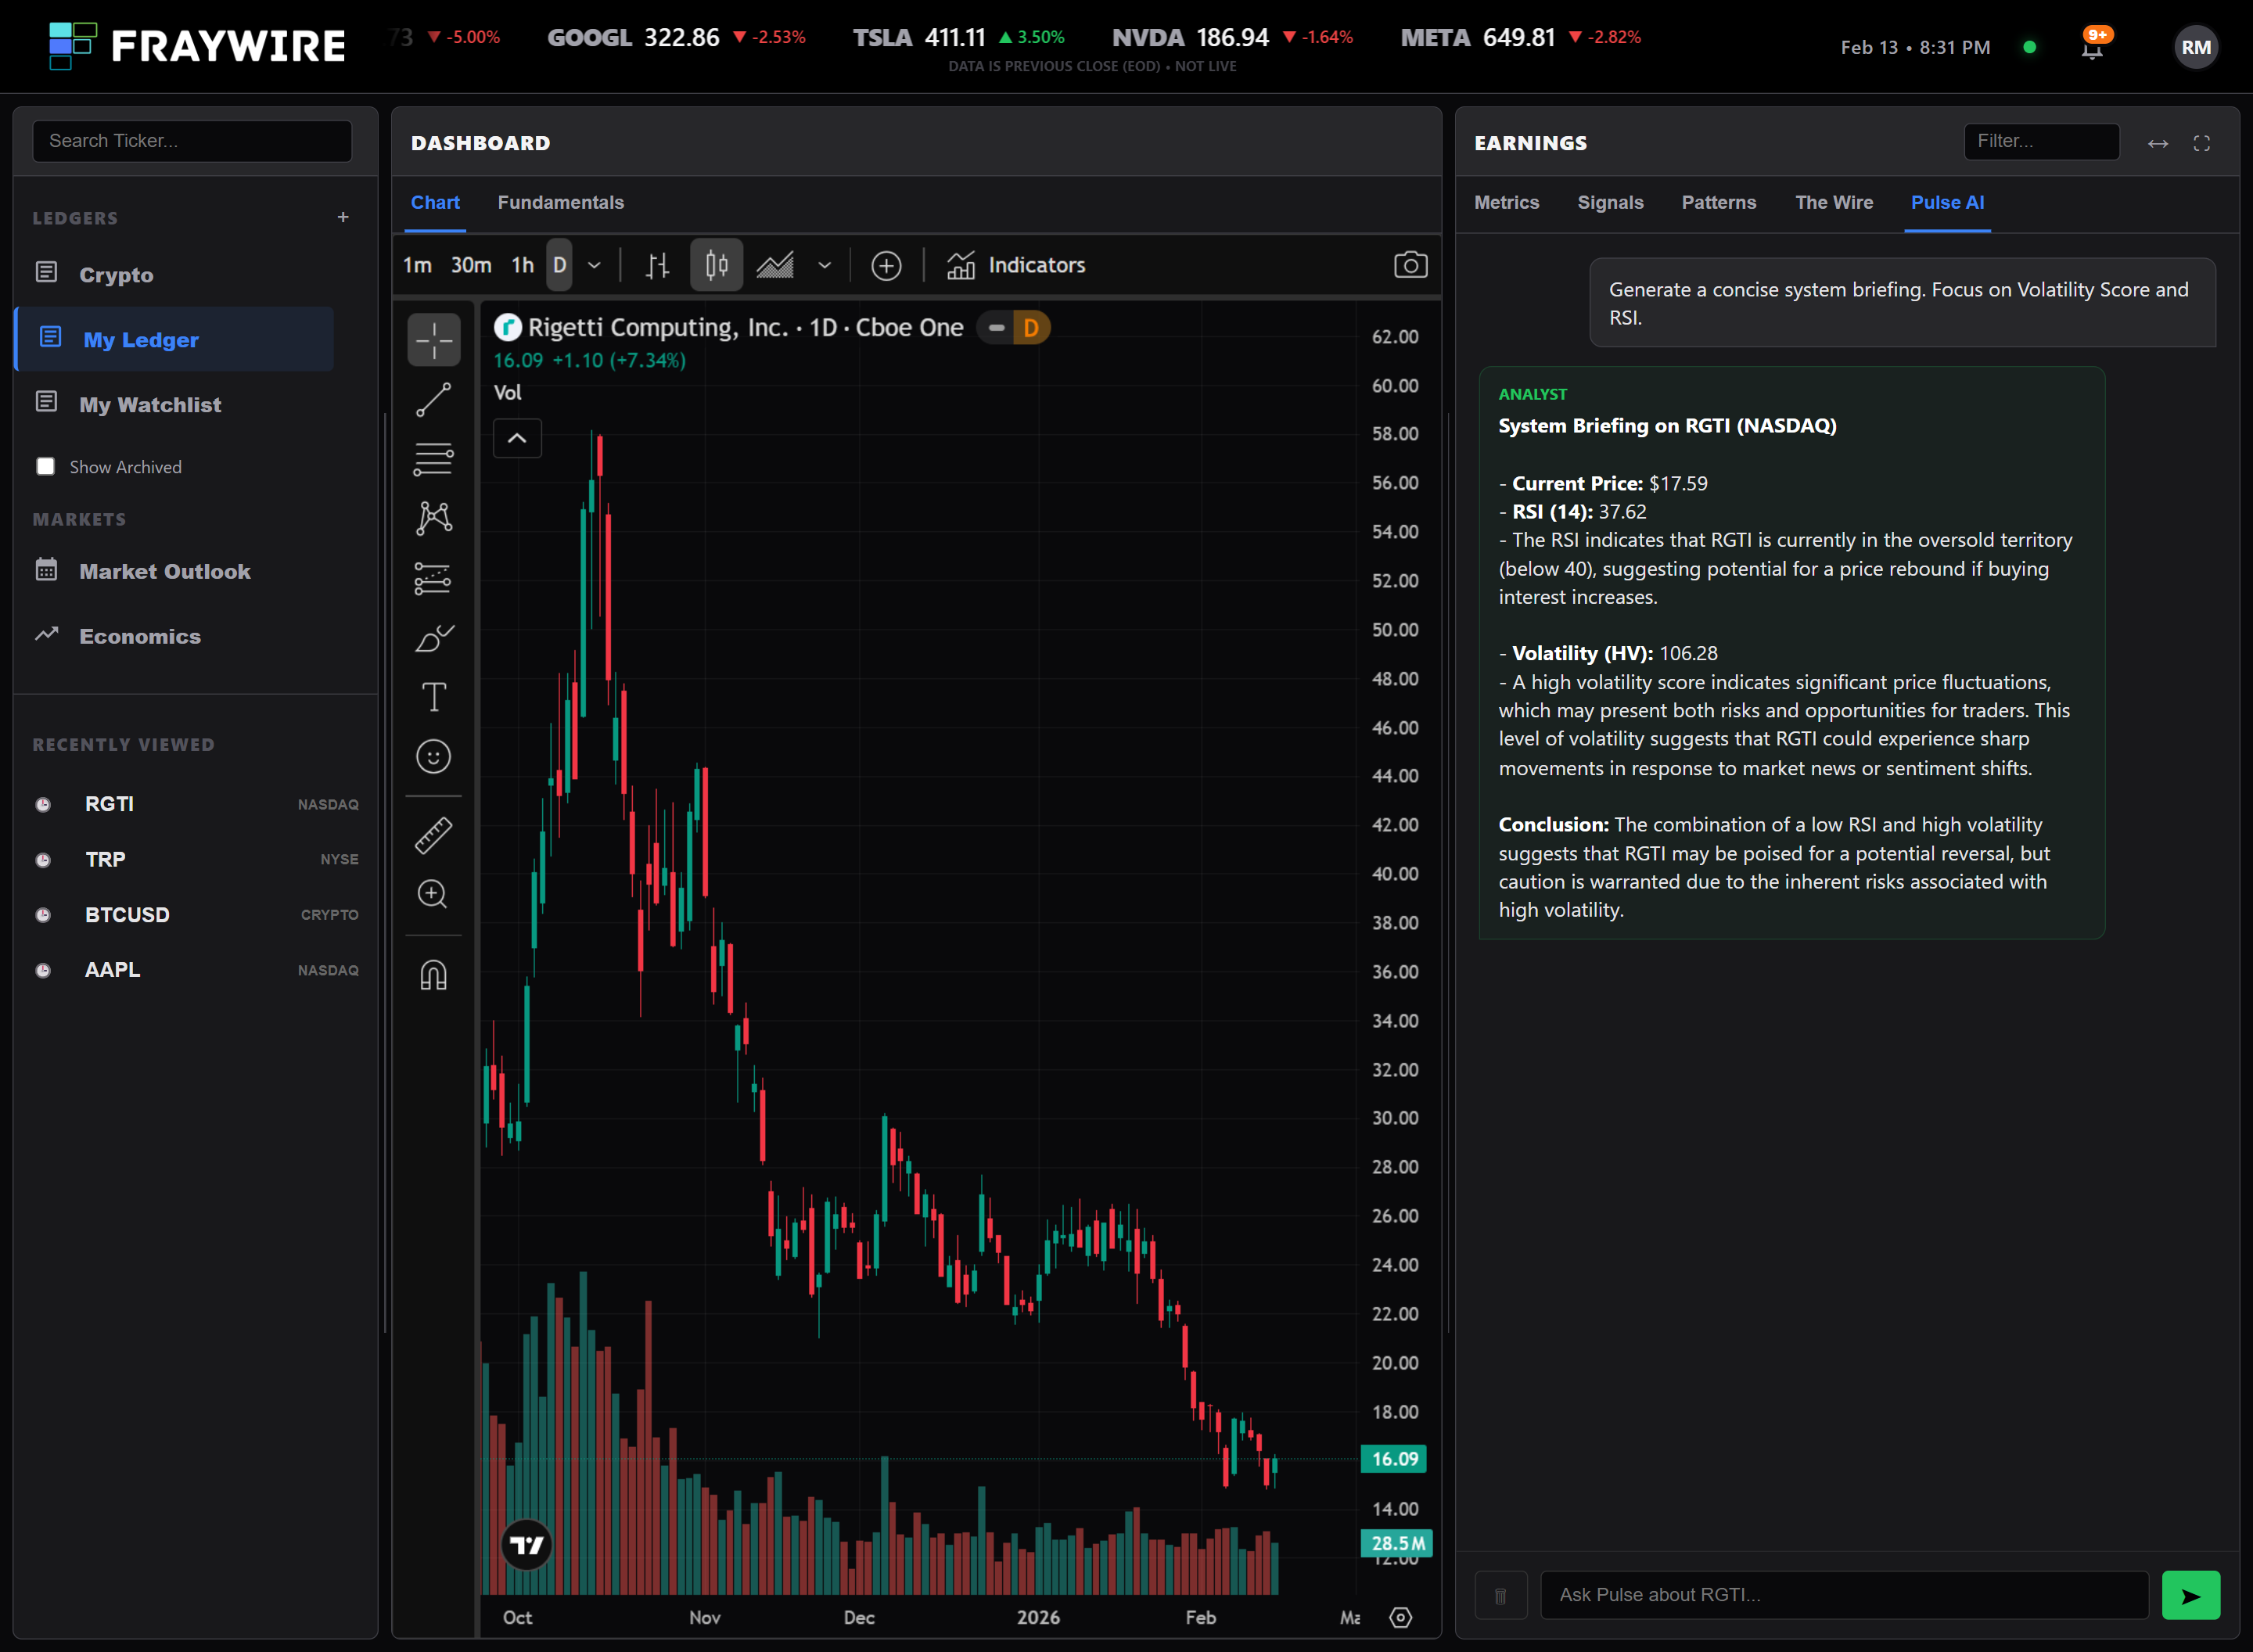Switch to the Fundamentals tab

(560, 202)
